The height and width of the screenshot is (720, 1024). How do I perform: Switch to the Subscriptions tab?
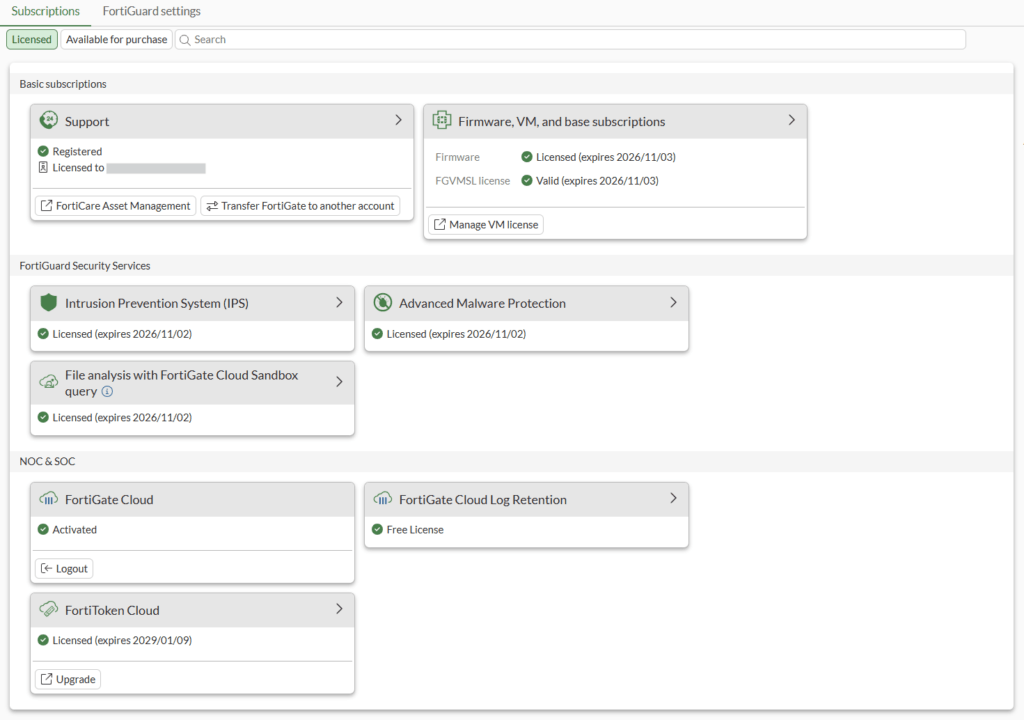click(x=45, y=11)
